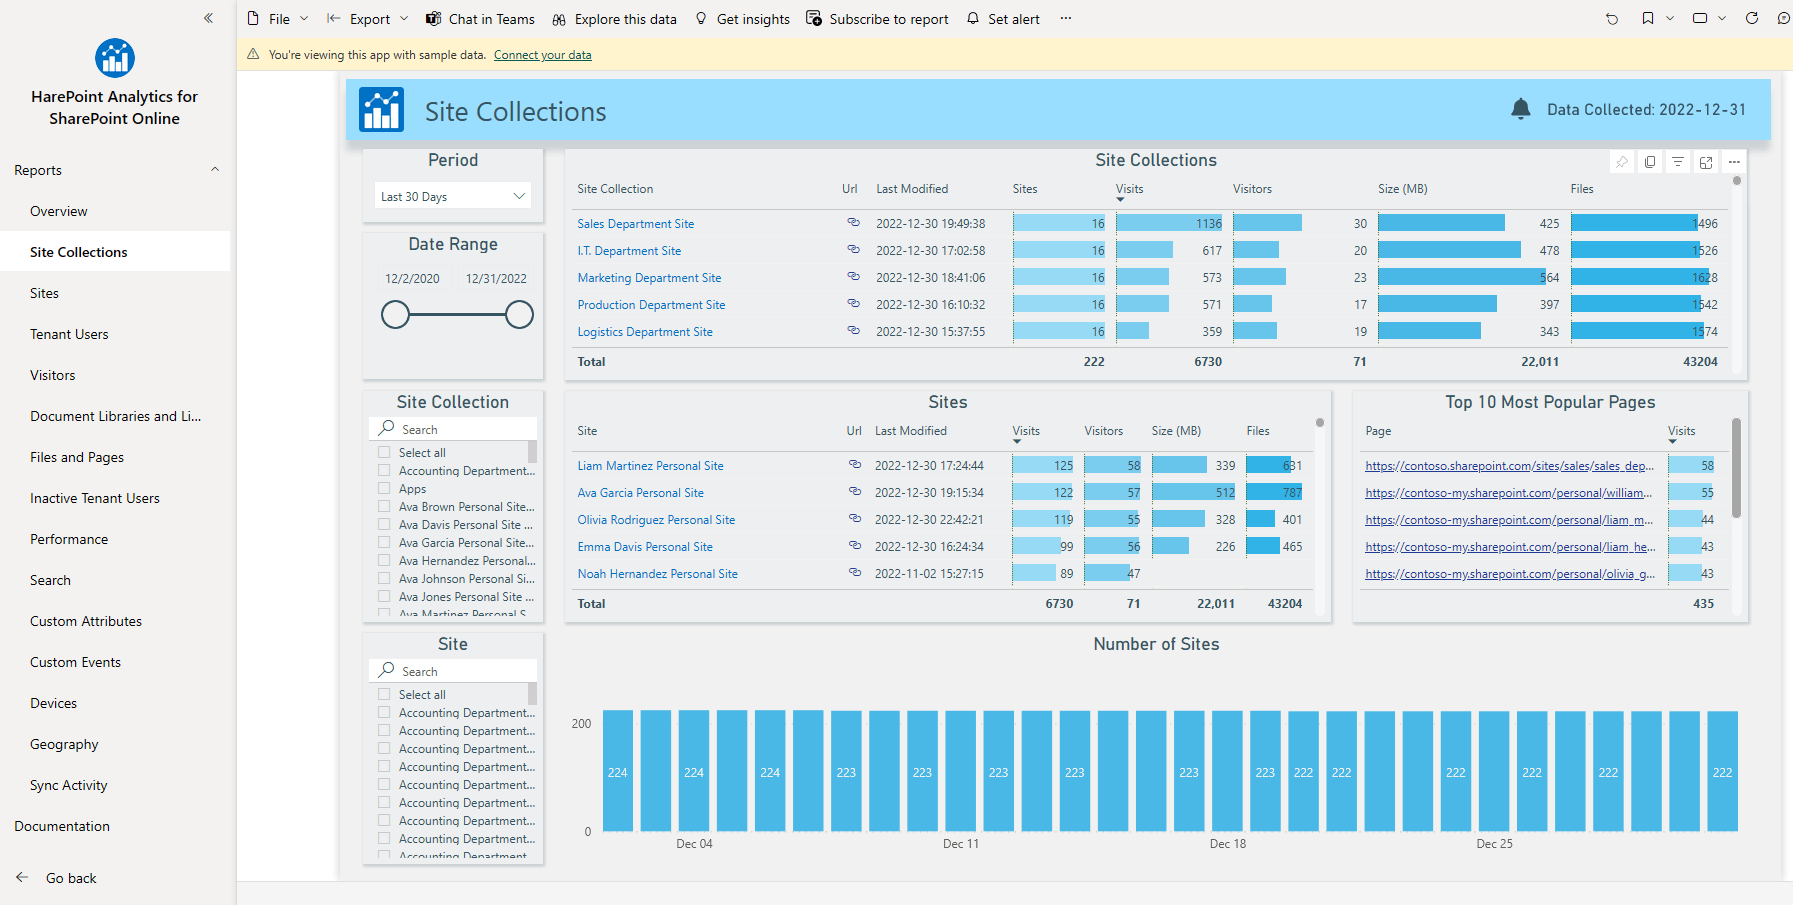This screenshot has height=905, width=1793.
Task: Click the notification bell icon in the header
Action: coord(1521,109)
